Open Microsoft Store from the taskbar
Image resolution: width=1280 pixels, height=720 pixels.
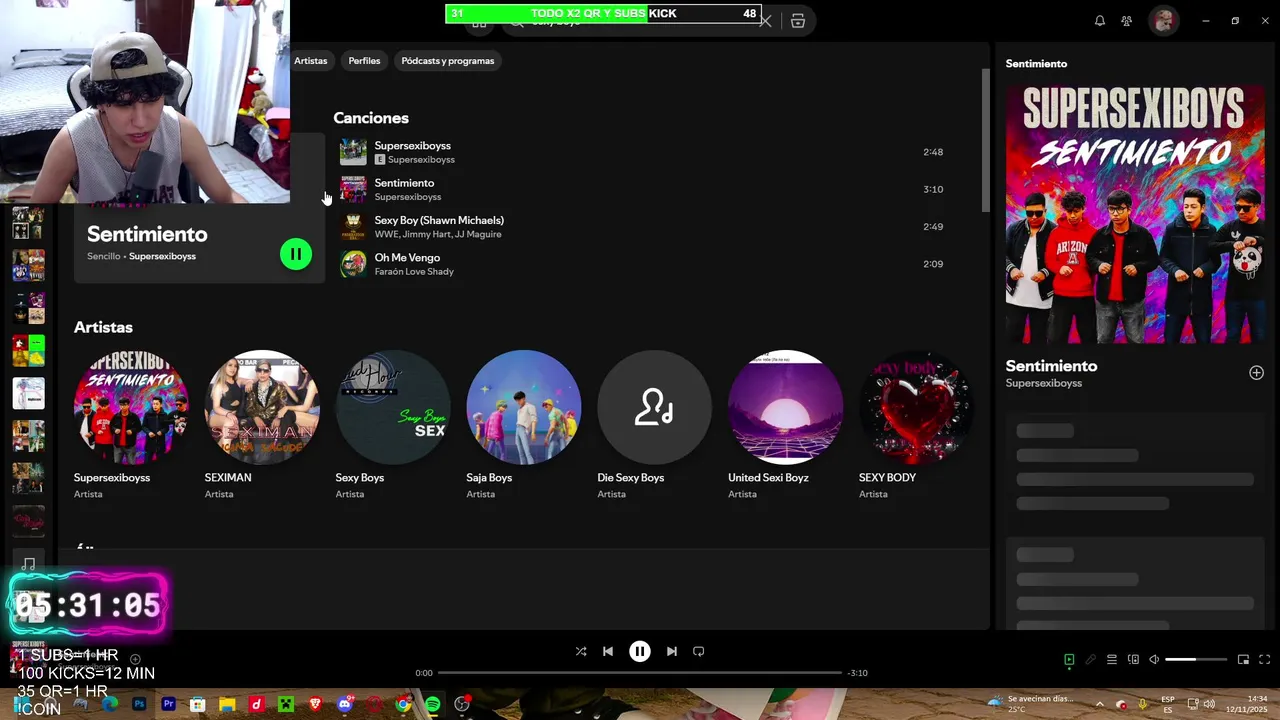pos(198,704)
